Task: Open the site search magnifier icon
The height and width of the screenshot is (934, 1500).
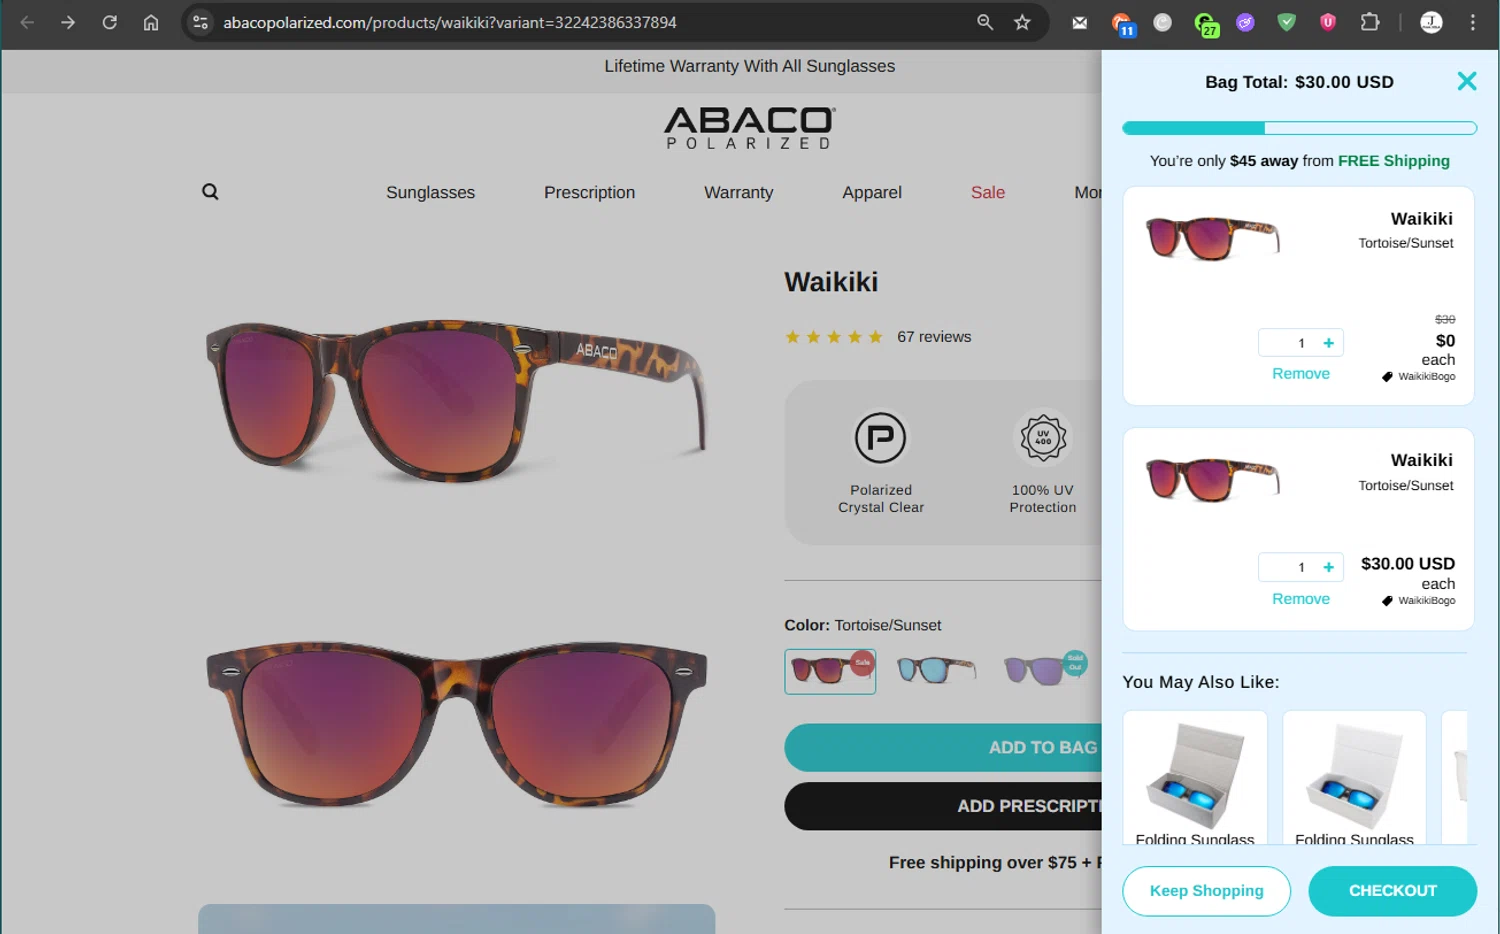Action: (x=210, y=191)
